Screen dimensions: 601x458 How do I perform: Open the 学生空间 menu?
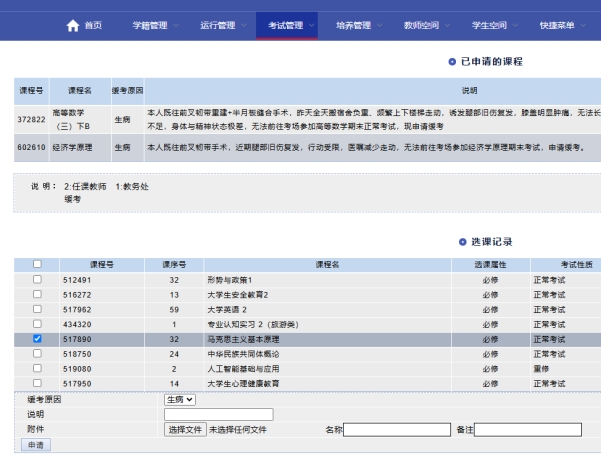click(x=489, y=26)
